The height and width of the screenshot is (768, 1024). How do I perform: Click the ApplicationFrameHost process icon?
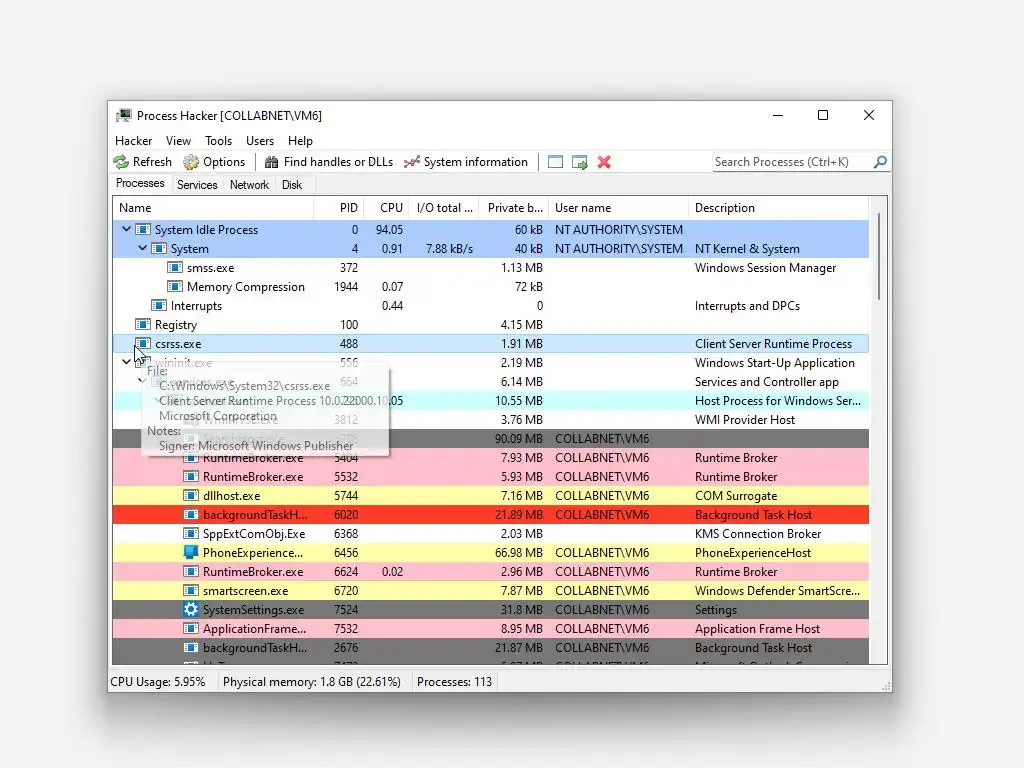(x=191, y=628)
